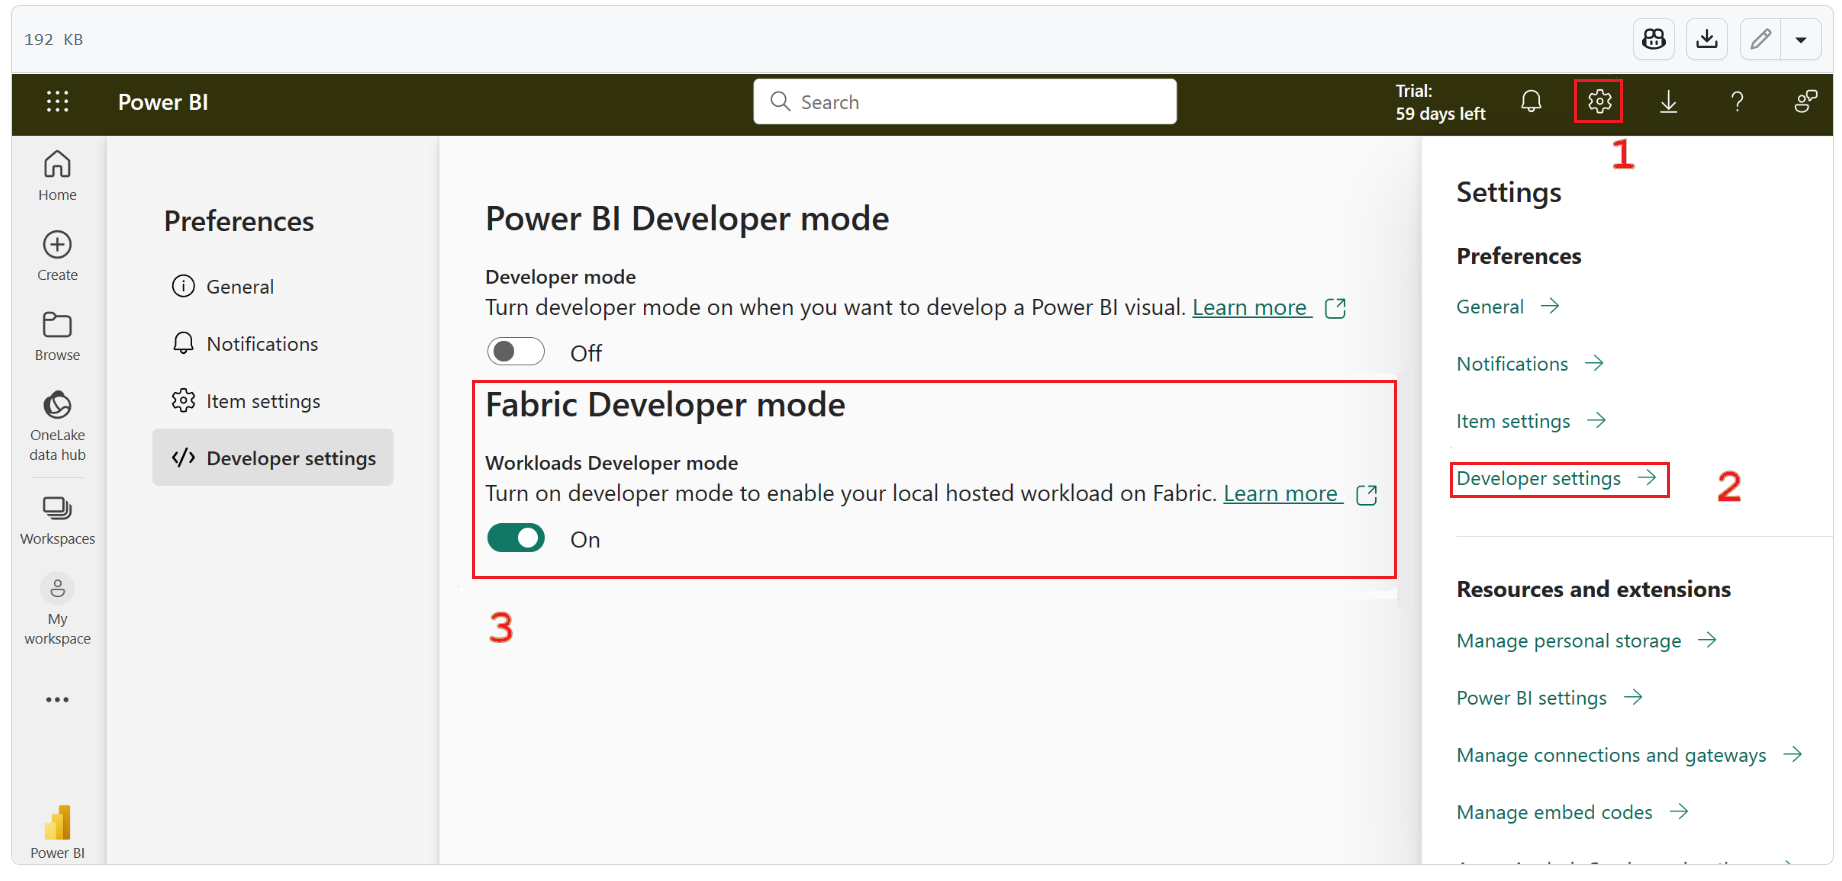This screenshot has width=1842, height=881.
Task: Open Manage connections and gateways
Action: (1629, 755)
